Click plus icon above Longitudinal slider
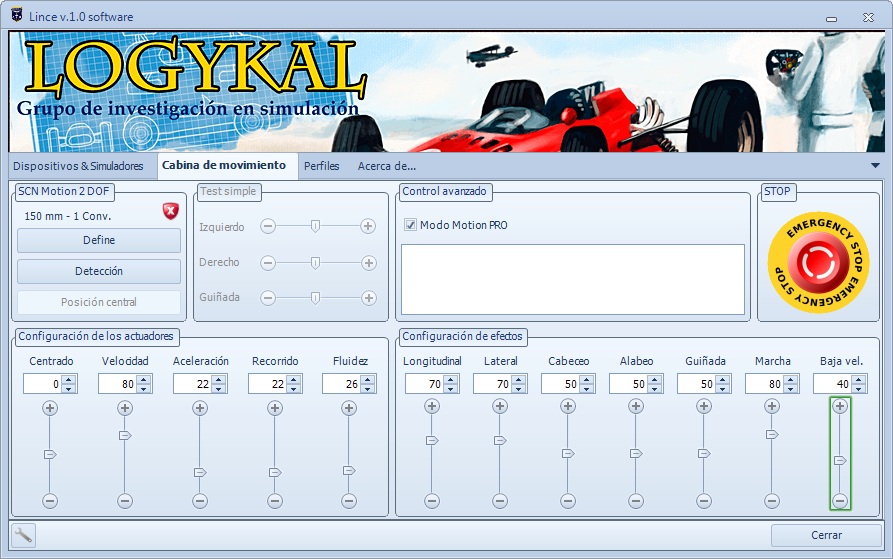Viewport: 893px width, 559px height. click(432, 406)
